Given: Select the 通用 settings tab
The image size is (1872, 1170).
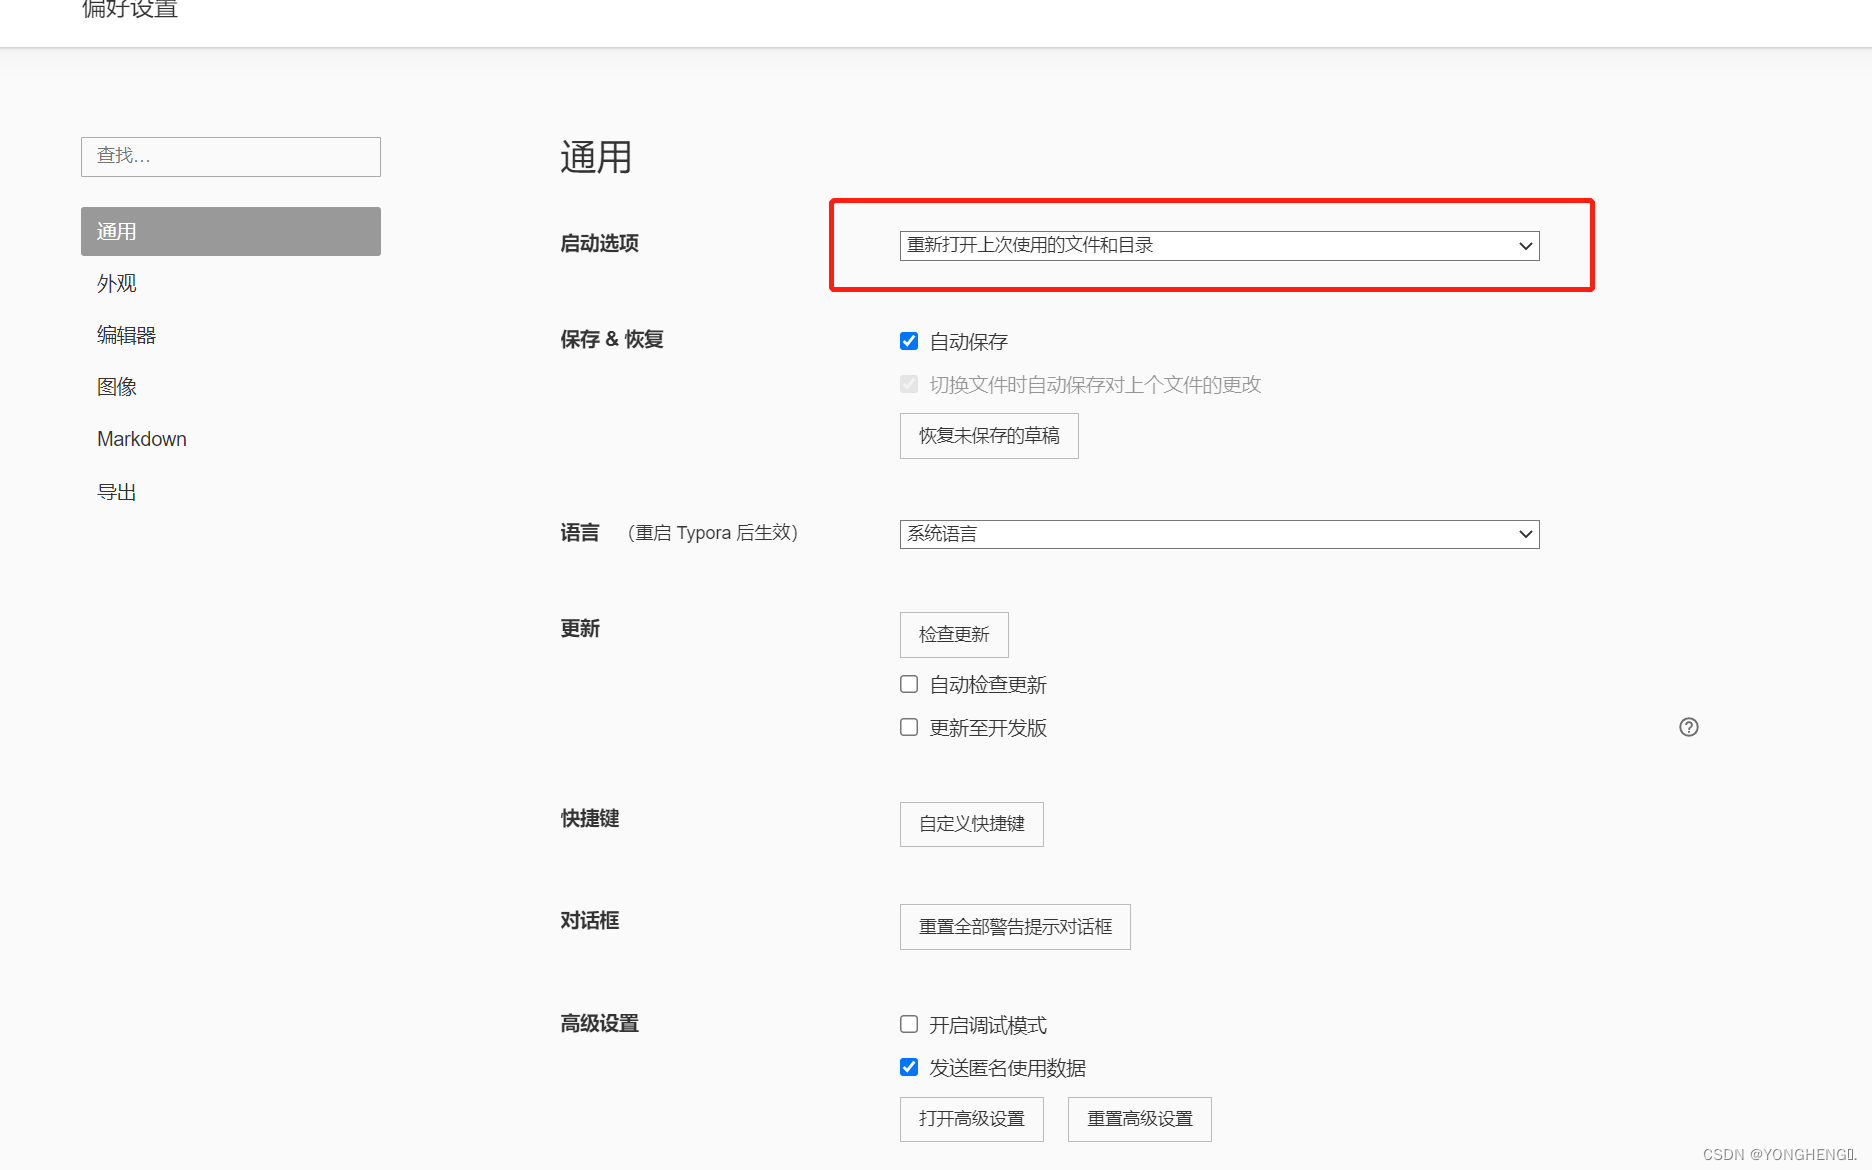Looking at the screenshot, I should pos(231,231).
